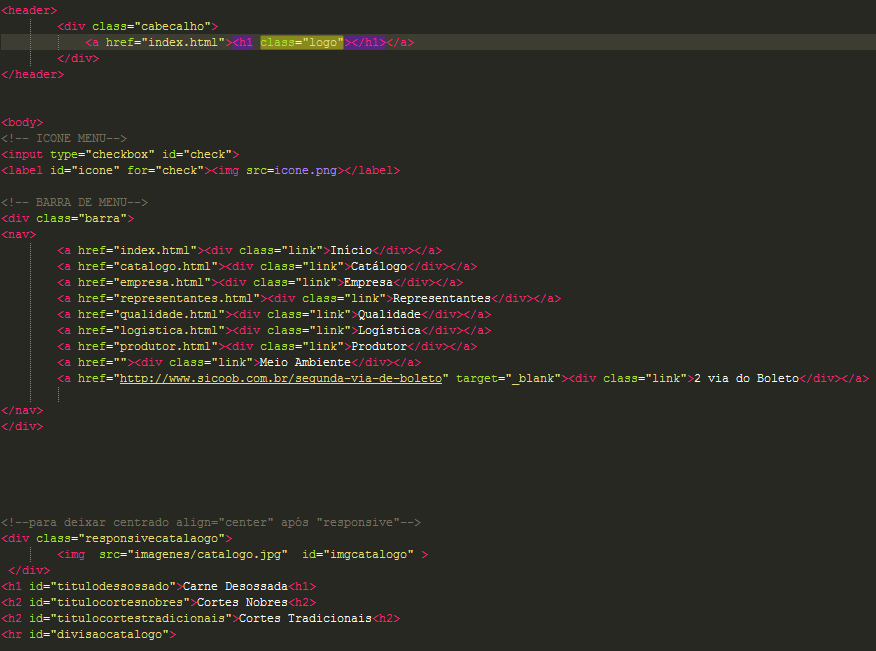The image size is (876, 651).
Task: Click the Representantes link text
Action: click(442, 298)
